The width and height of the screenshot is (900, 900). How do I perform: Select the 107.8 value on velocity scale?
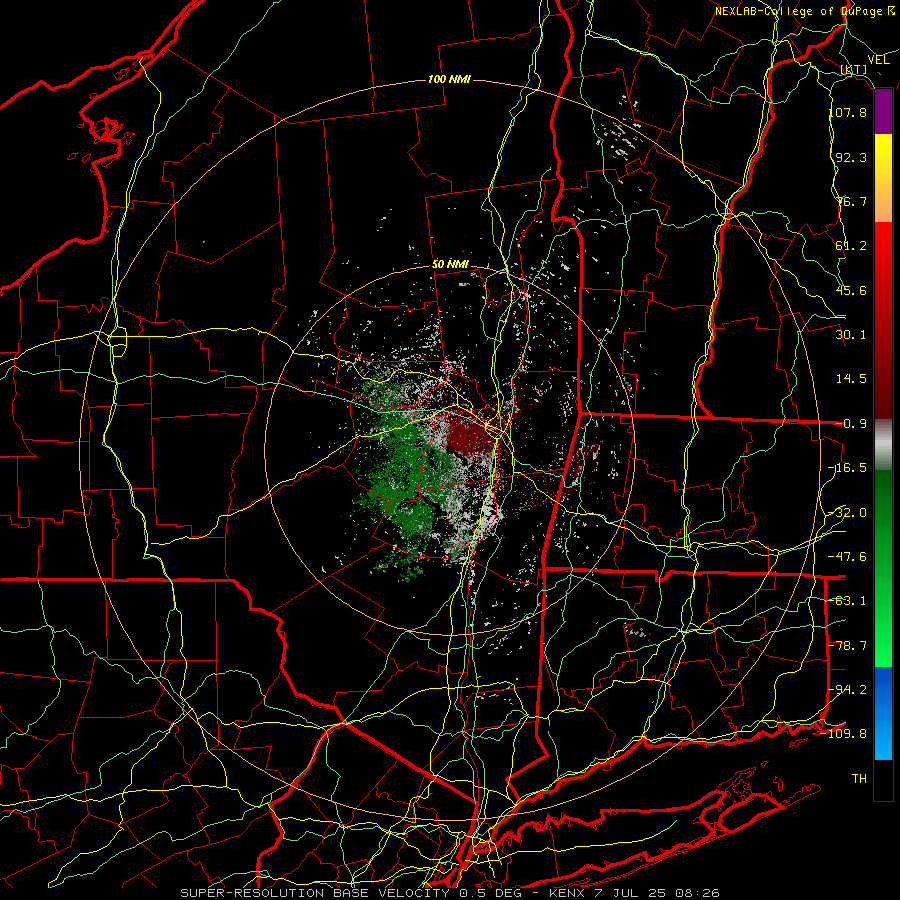tap(848, 112)
